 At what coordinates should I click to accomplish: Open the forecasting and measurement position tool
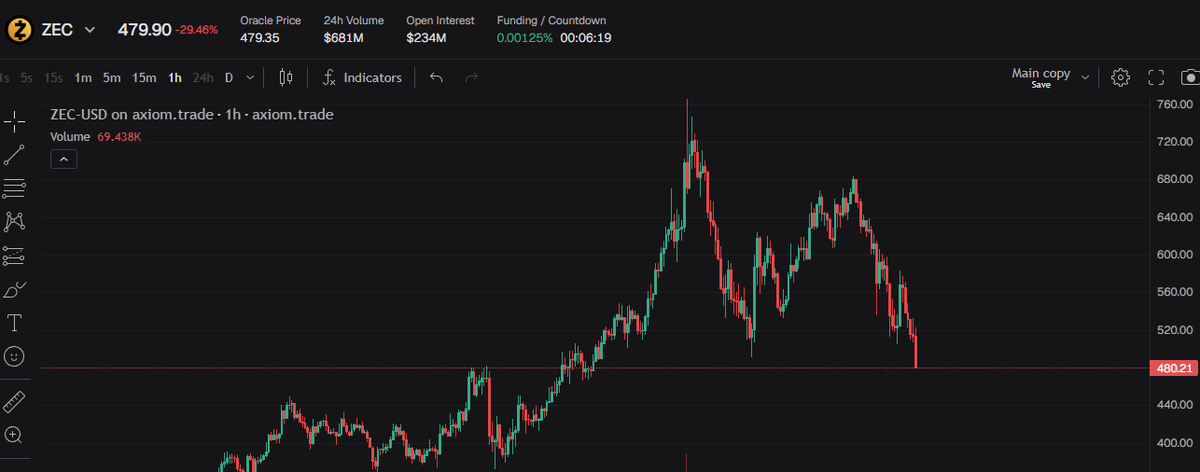click(x=14, y=256)
